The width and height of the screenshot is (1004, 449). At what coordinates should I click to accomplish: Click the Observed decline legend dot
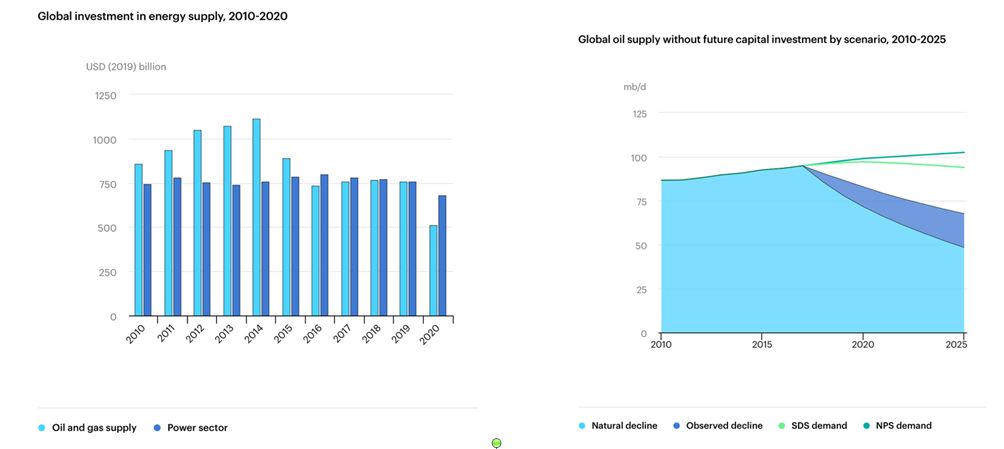tap(675, 426)
